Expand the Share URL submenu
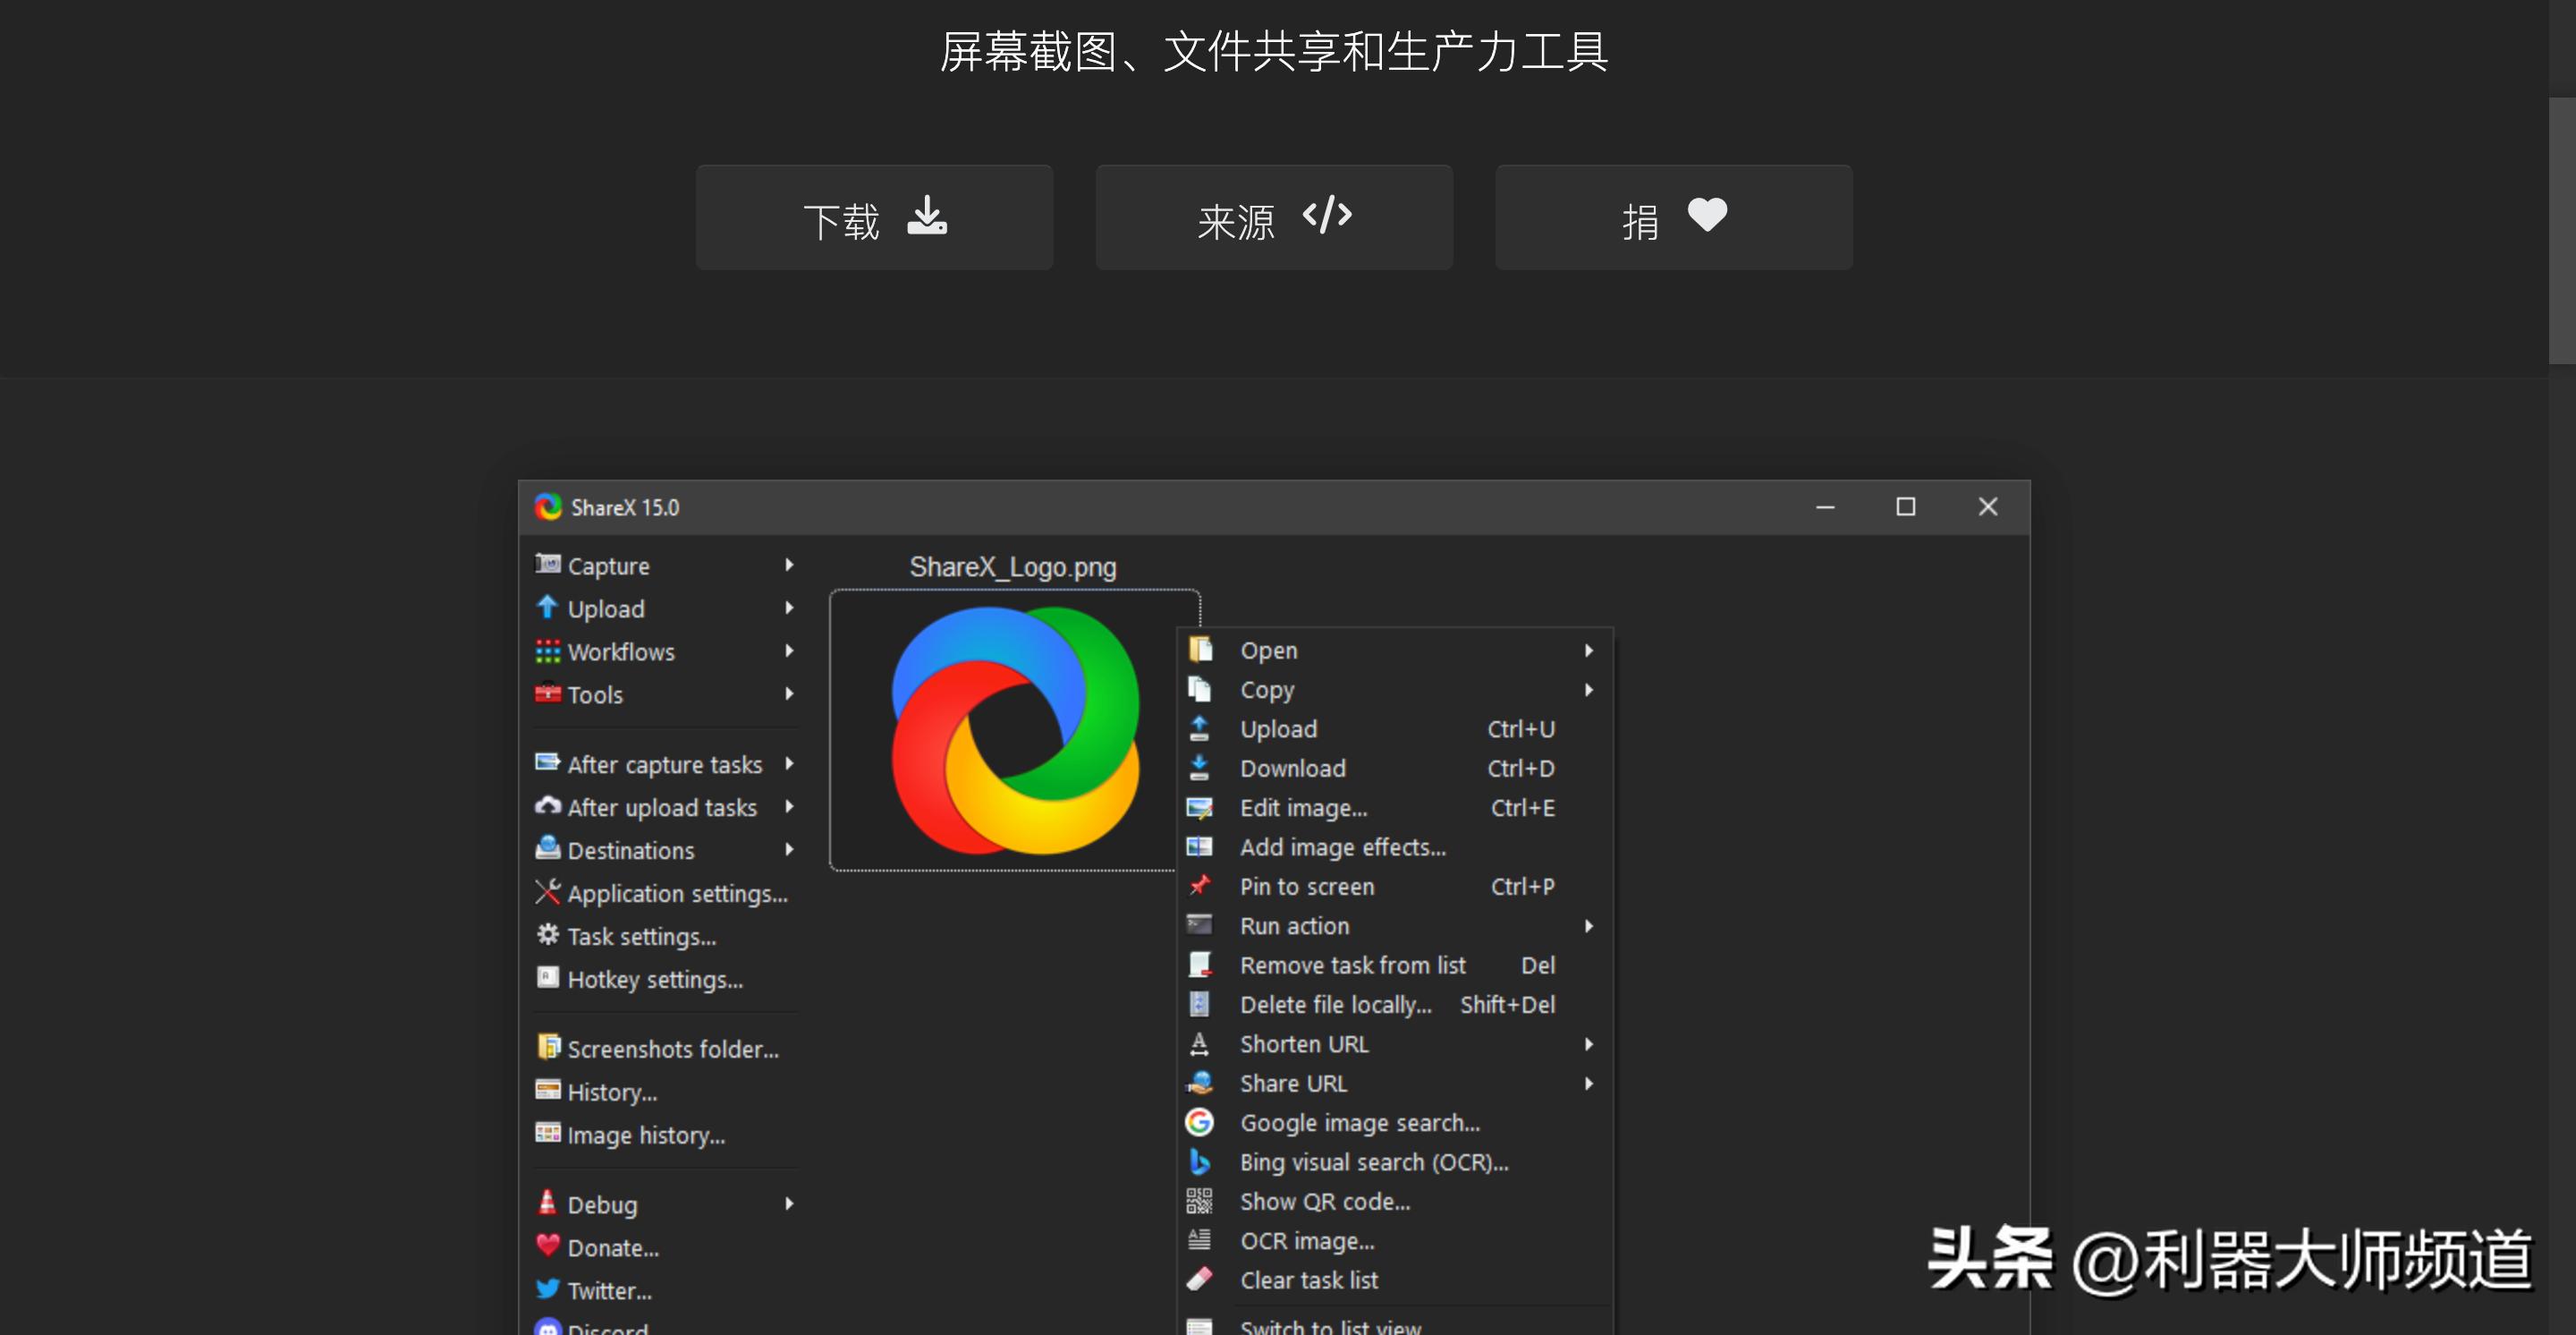Viewport: 2576px width, 1335px height. [1589, 1083]
